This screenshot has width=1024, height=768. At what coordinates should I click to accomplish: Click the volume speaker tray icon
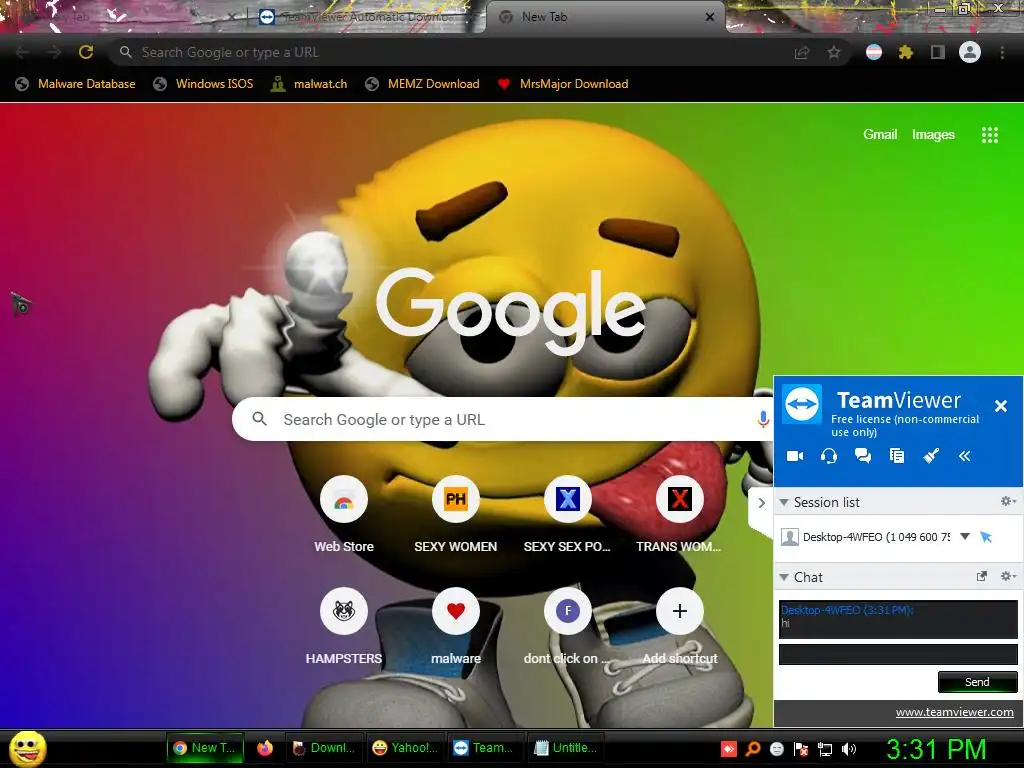pyautogui.click(x=848, y=749)
